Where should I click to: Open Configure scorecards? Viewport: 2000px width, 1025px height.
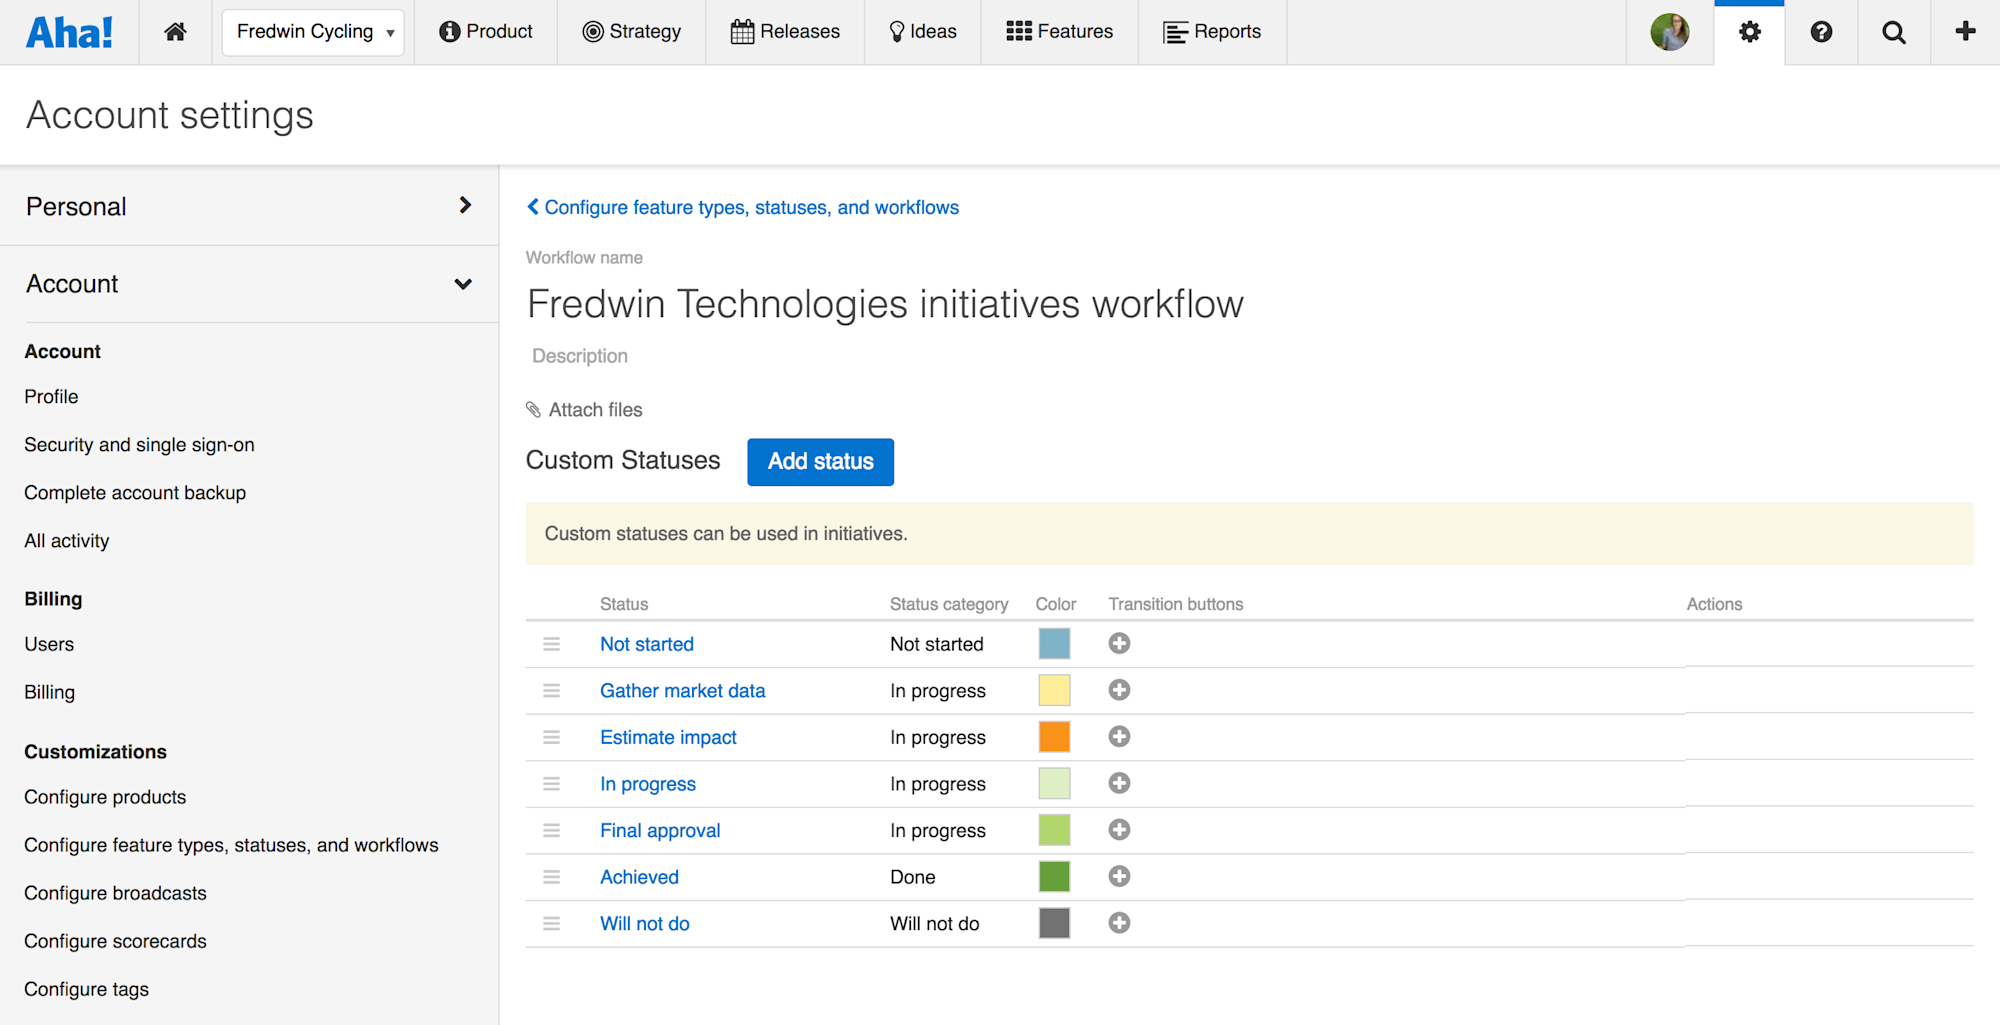pyautogui.click(x=115, y=941)
